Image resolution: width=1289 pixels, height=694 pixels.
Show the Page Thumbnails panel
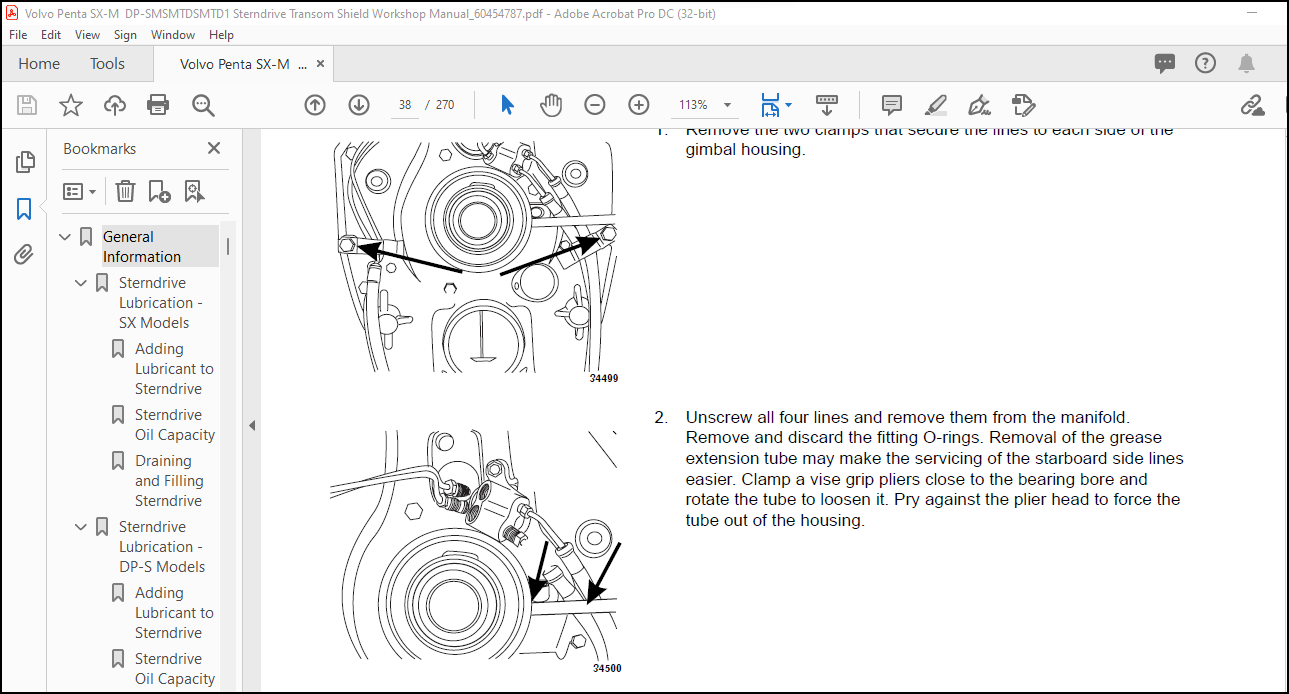click(24, 162)
